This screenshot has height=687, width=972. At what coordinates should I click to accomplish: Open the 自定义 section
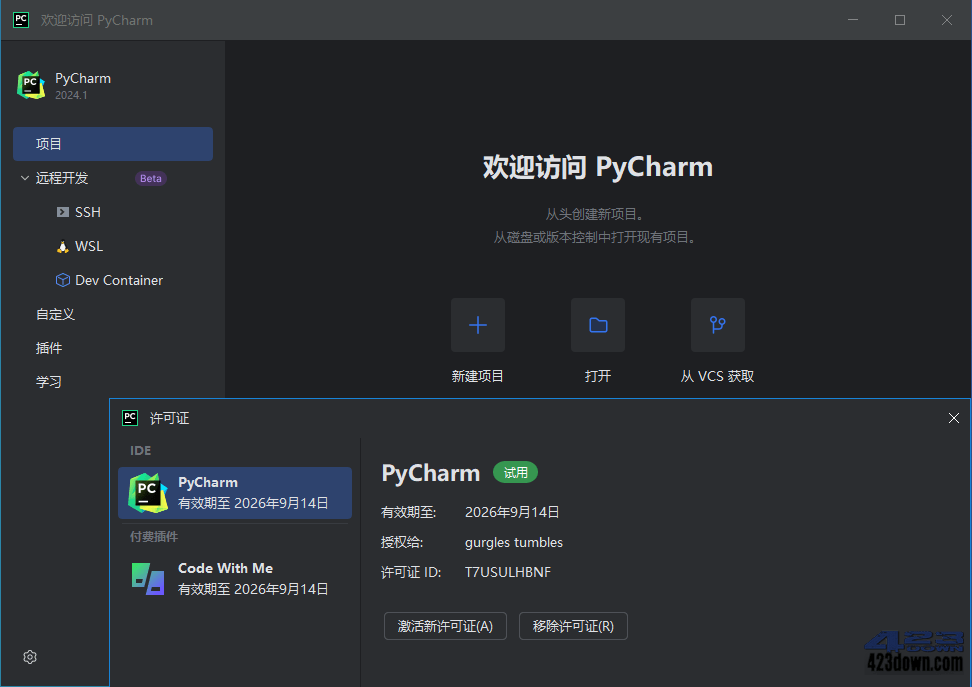[x=55, y=313]
